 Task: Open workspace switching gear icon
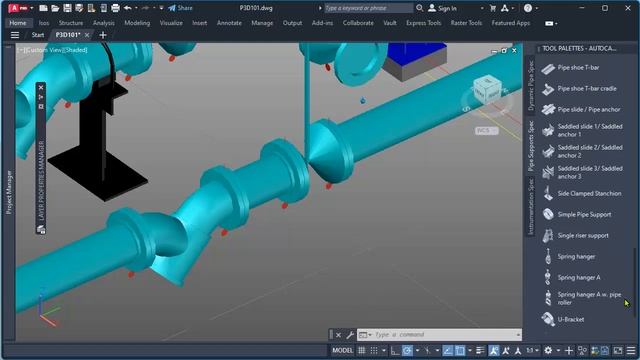(x=548, y=350)
